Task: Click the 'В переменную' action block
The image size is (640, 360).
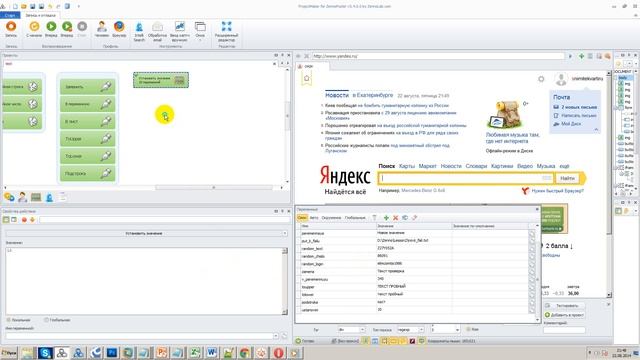Action: [88, 104]
